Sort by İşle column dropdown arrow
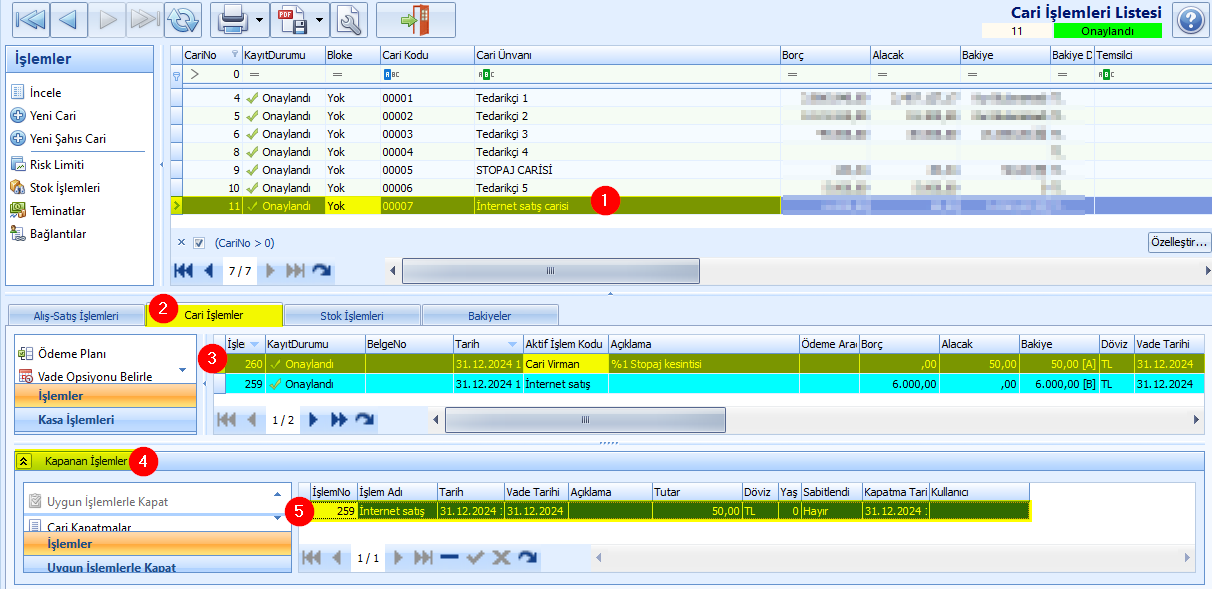Screen dimensions: 1212x589 tap(255, 343)
